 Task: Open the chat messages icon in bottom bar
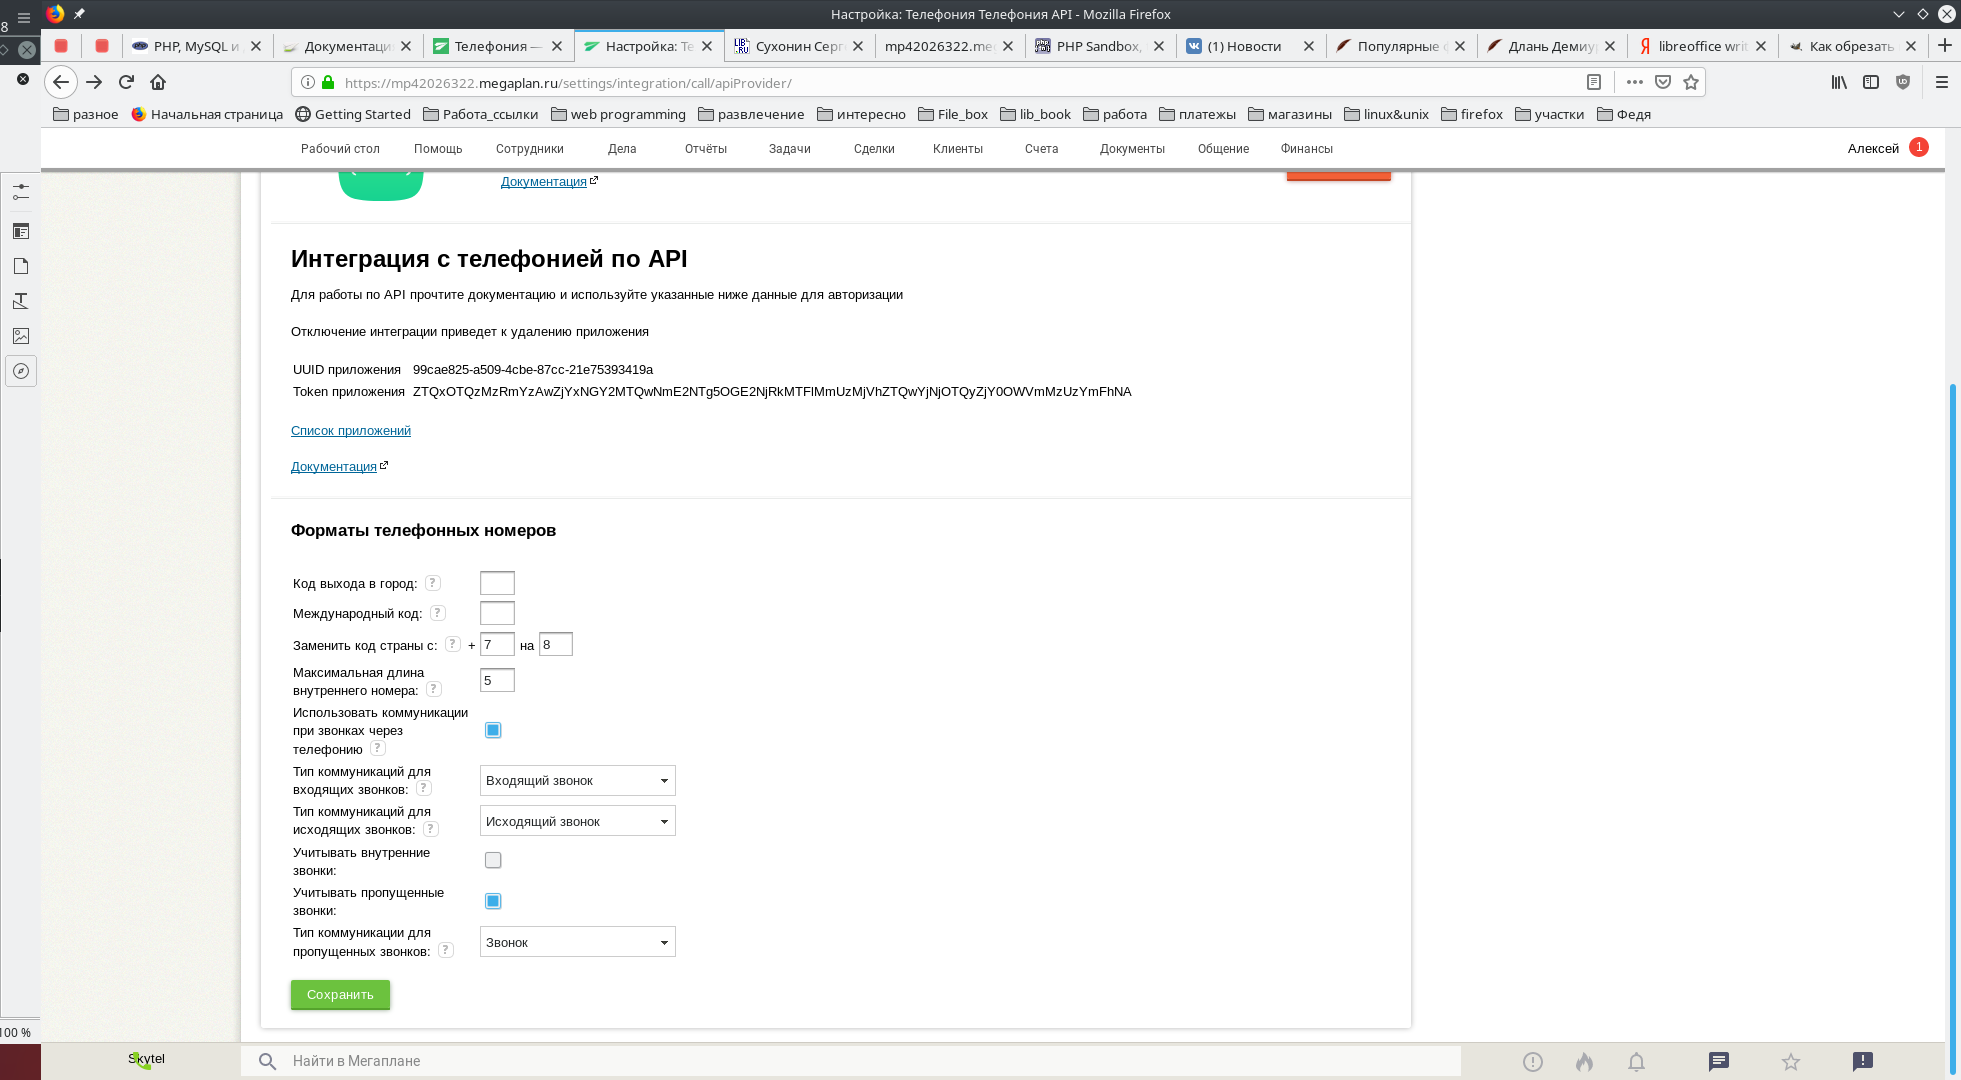(x=1718, y=1061)
